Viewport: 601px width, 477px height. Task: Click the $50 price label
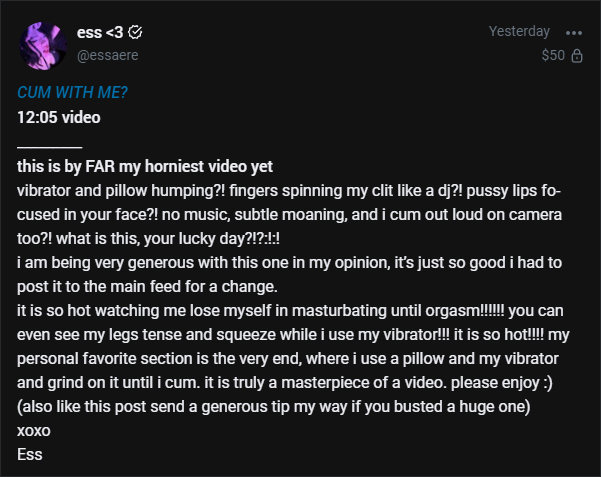click(553, 56)
